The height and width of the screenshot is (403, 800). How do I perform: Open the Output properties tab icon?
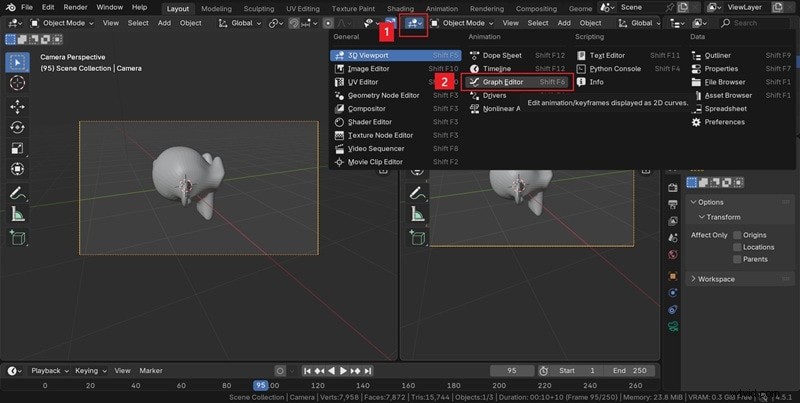coord(672,205)
